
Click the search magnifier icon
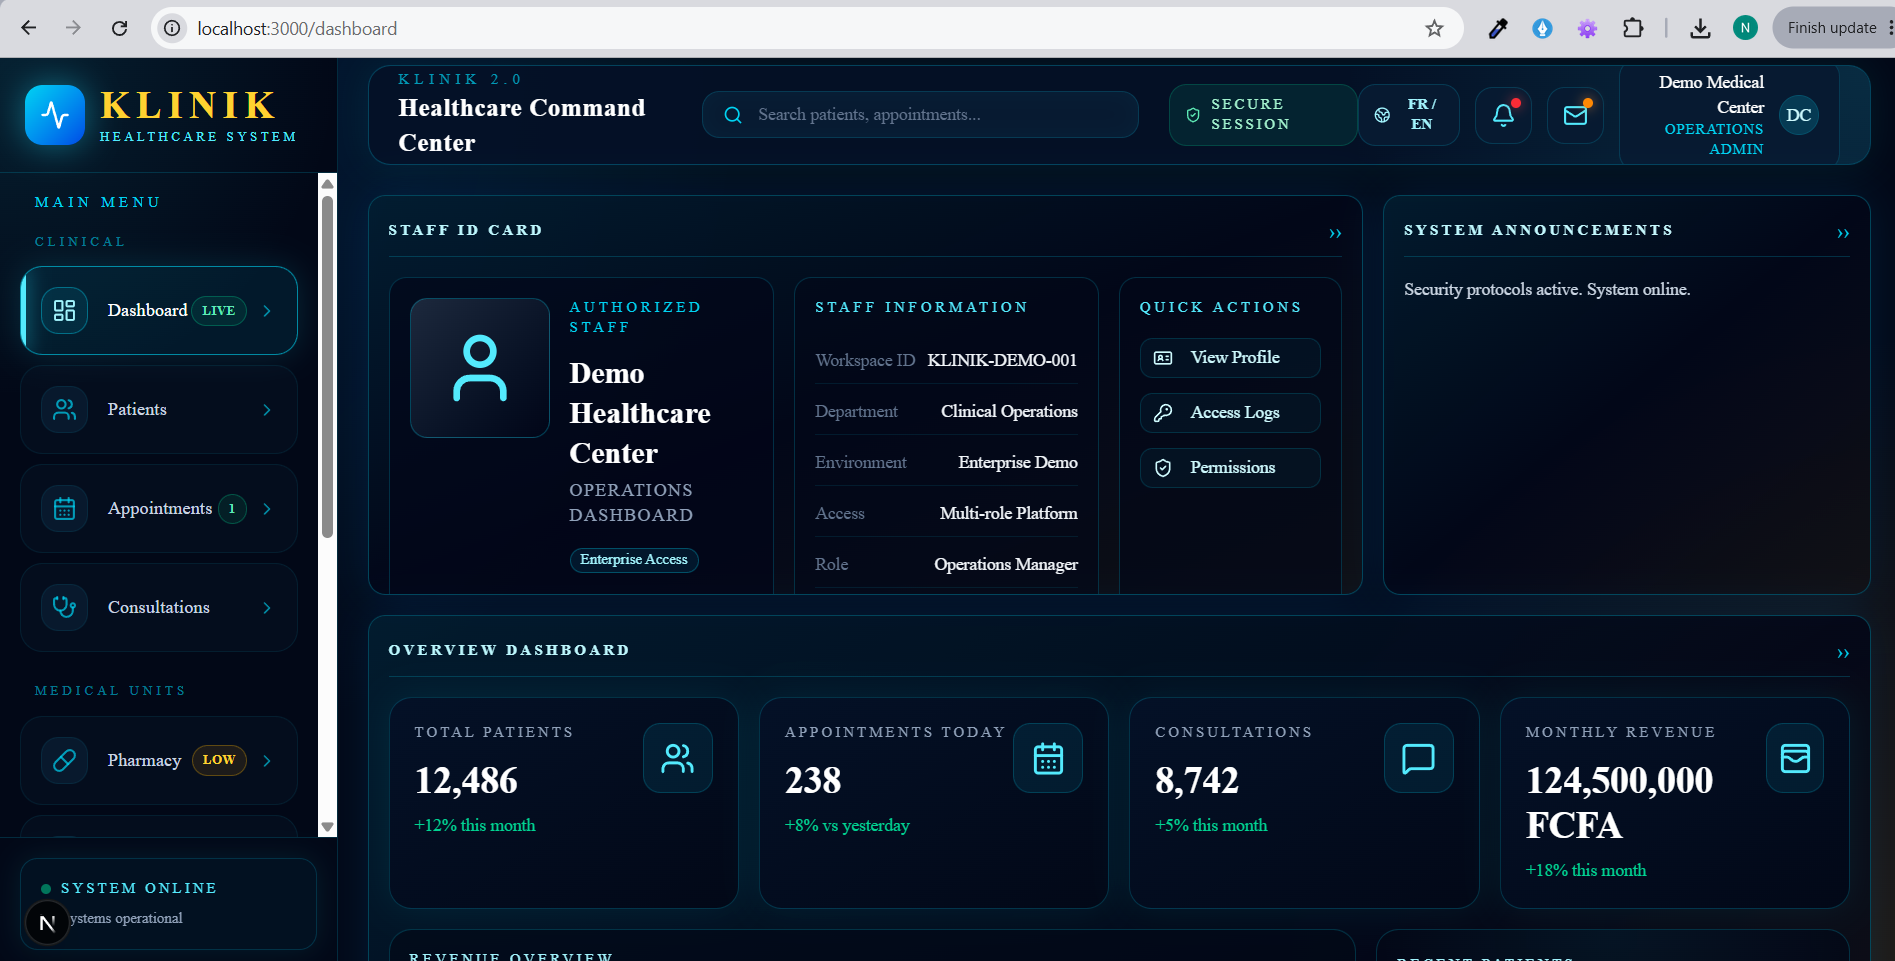coord(733,115)
